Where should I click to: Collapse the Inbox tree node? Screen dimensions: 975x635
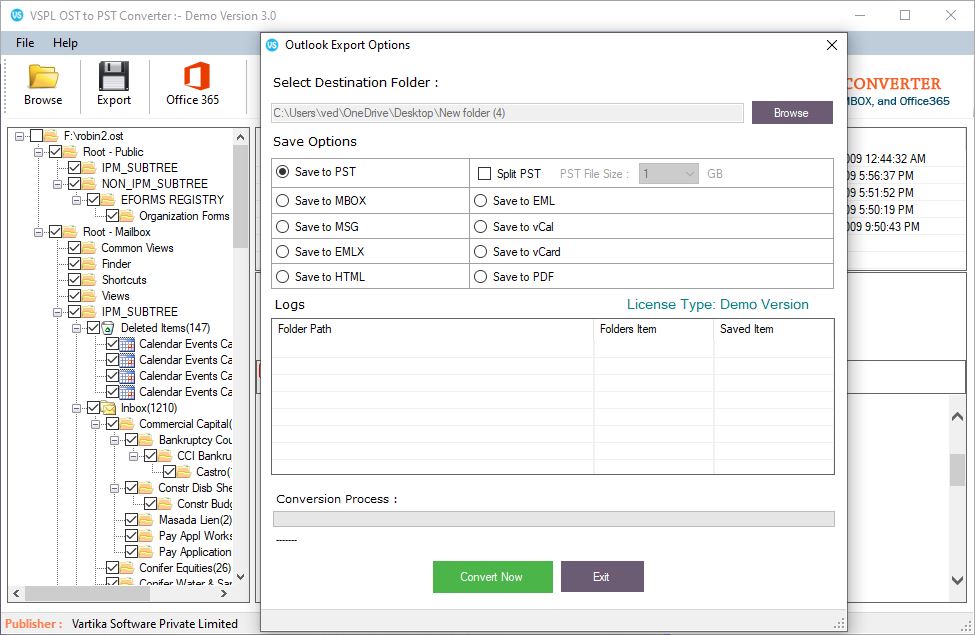[x=76, y=409]
